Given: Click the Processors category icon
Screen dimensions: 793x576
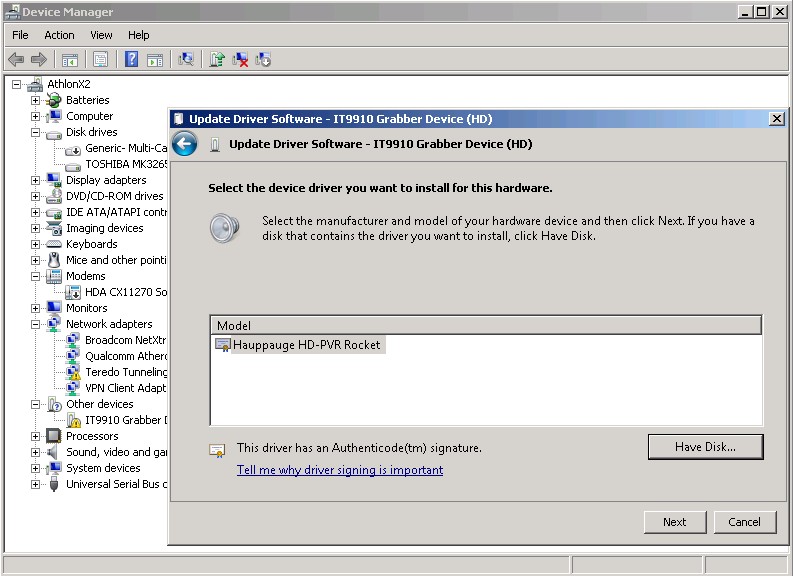Looking at the screenshot, I should click(x=54, y=435).
